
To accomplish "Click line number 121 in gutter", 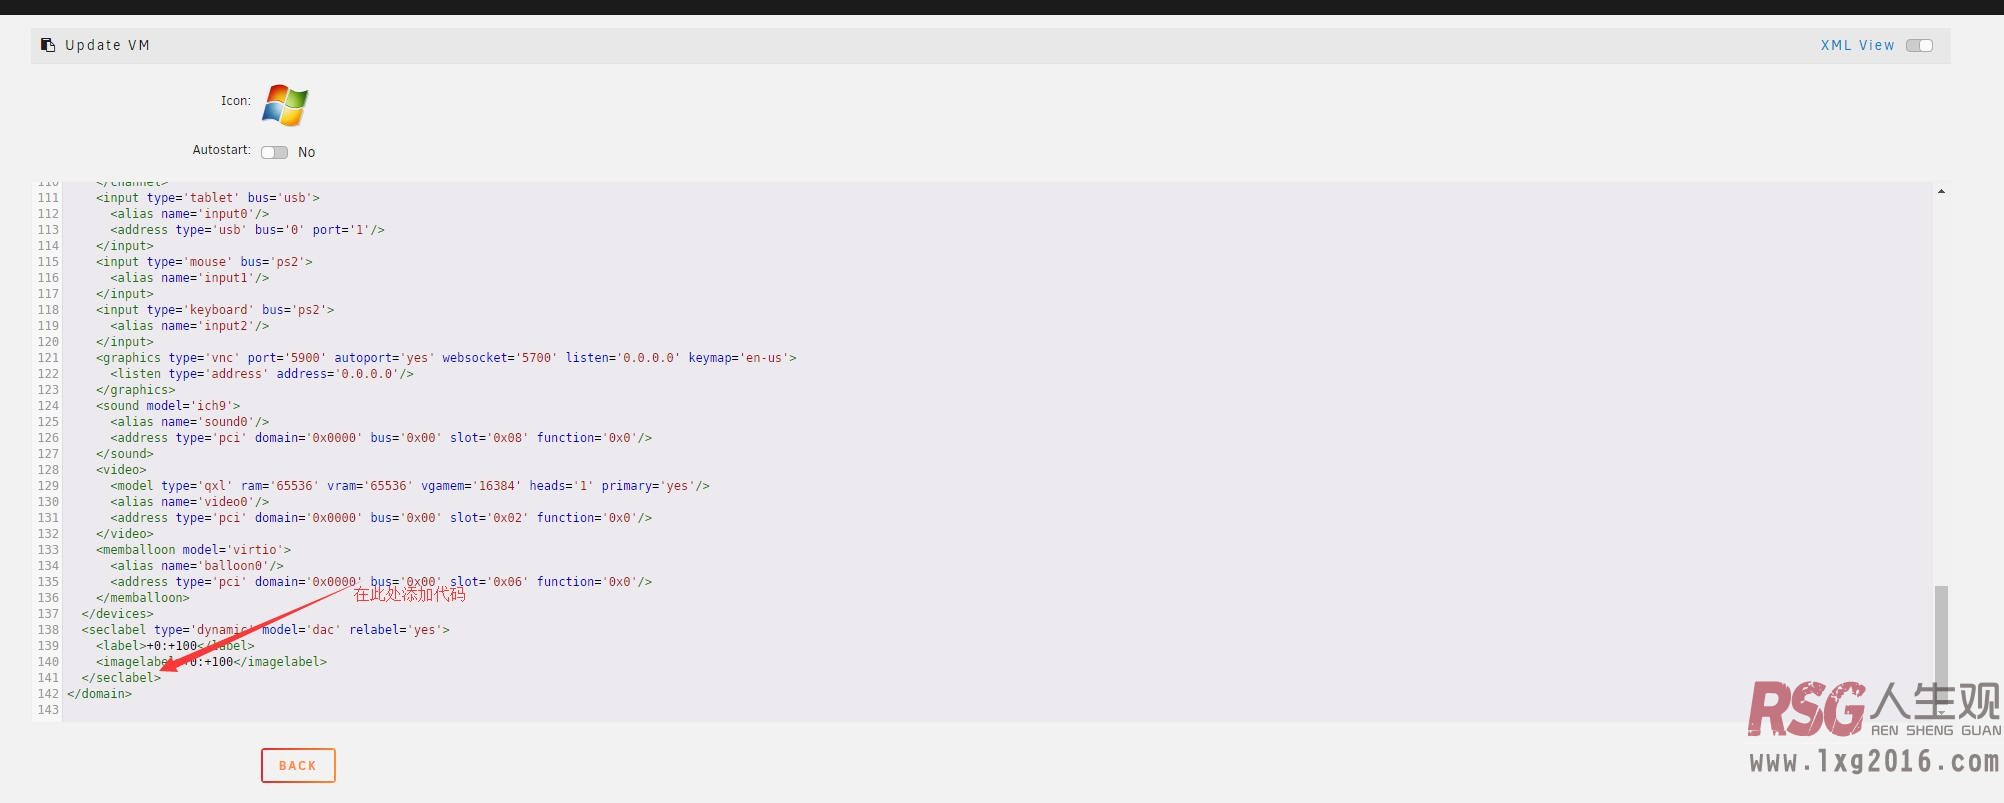I will click(48, 358).
